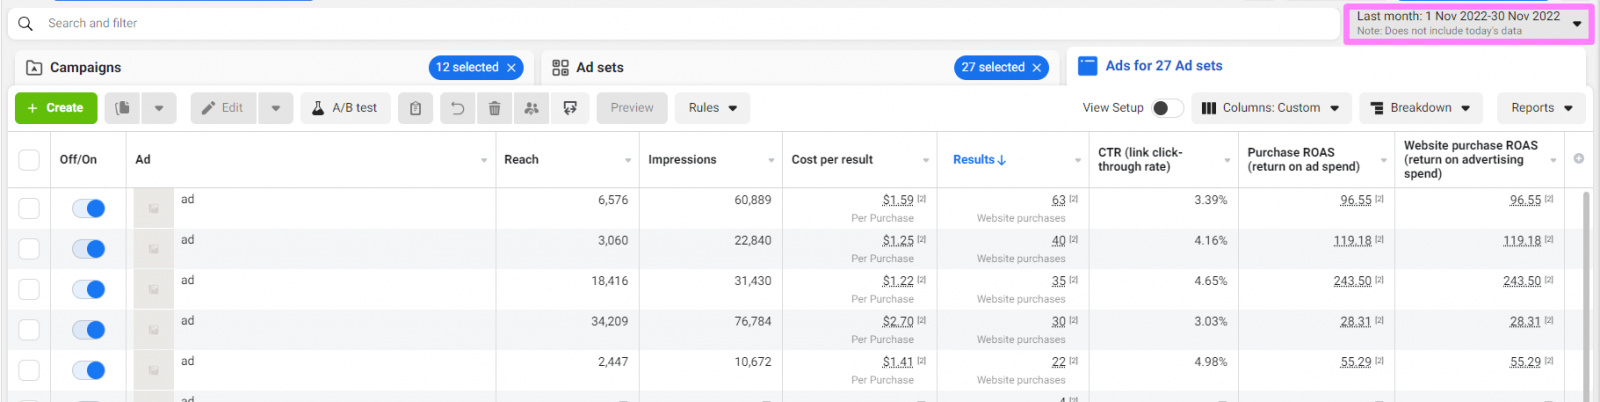The height and width of the screenshot is (402, 1600).
Task: Click the add column plus icon
Action: (x=1578, y=159)
